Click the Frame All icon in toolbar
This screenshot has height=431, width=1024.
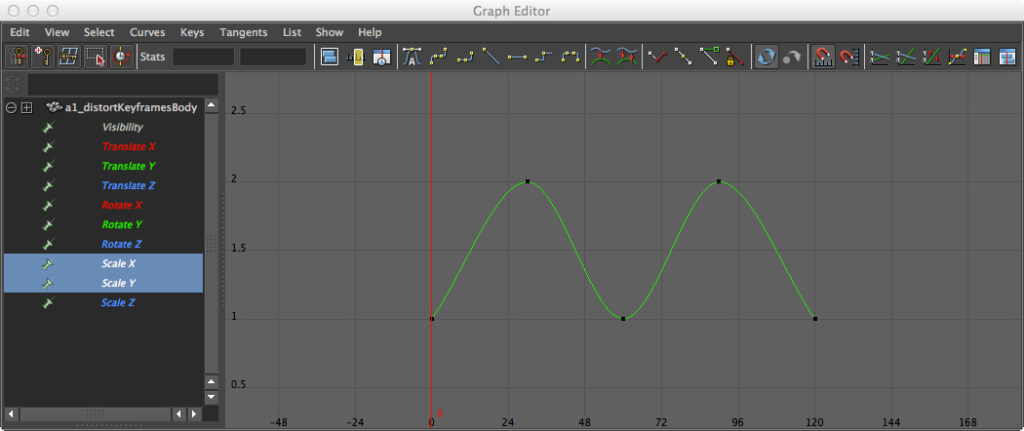coord(330,57)
